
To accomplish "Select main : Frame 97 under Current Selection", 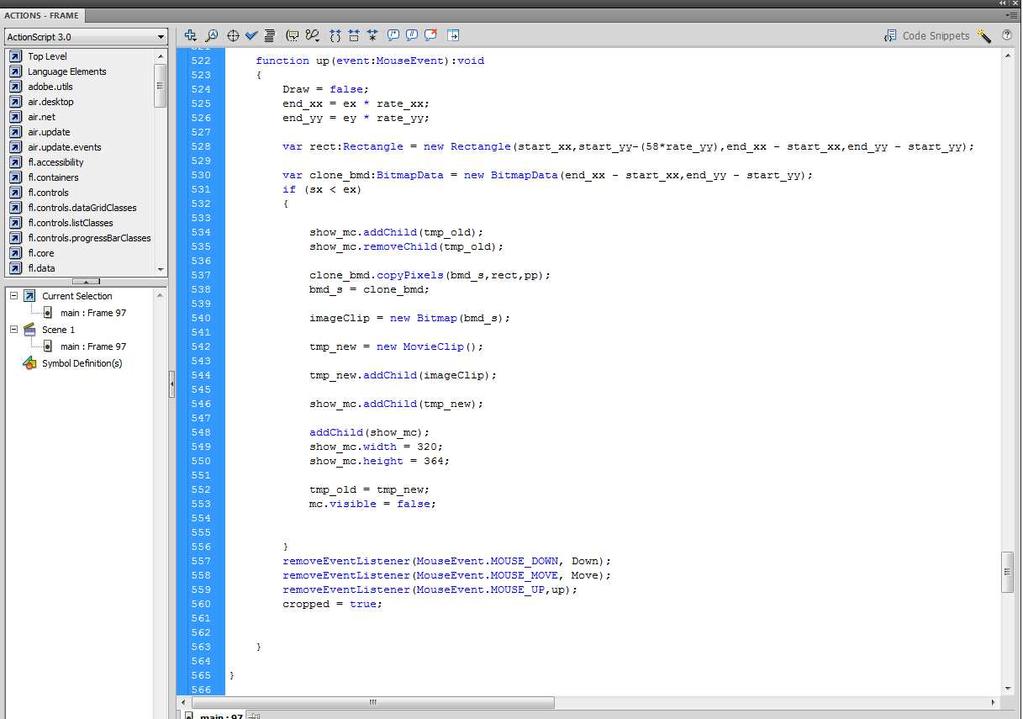I will [93, 313].
